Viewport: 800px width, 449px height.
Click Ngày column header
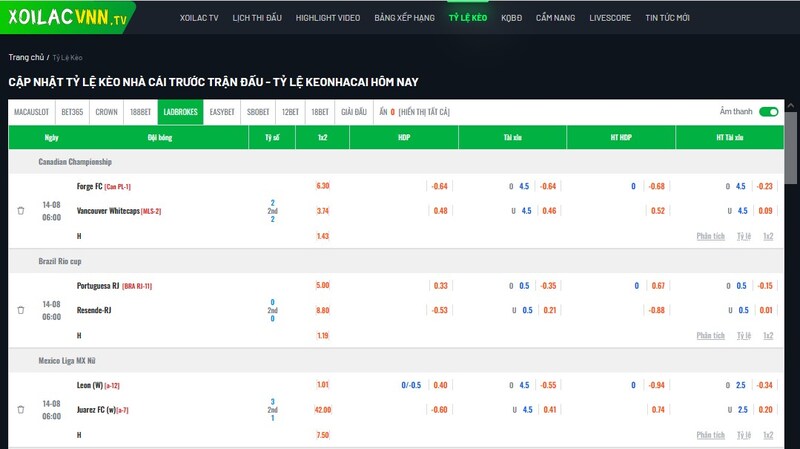(x=52, y=137)
